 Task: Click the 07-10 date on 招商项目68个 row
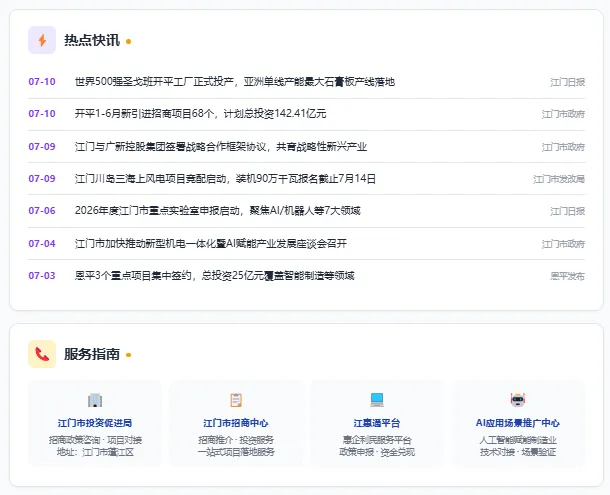coord(42,114)
